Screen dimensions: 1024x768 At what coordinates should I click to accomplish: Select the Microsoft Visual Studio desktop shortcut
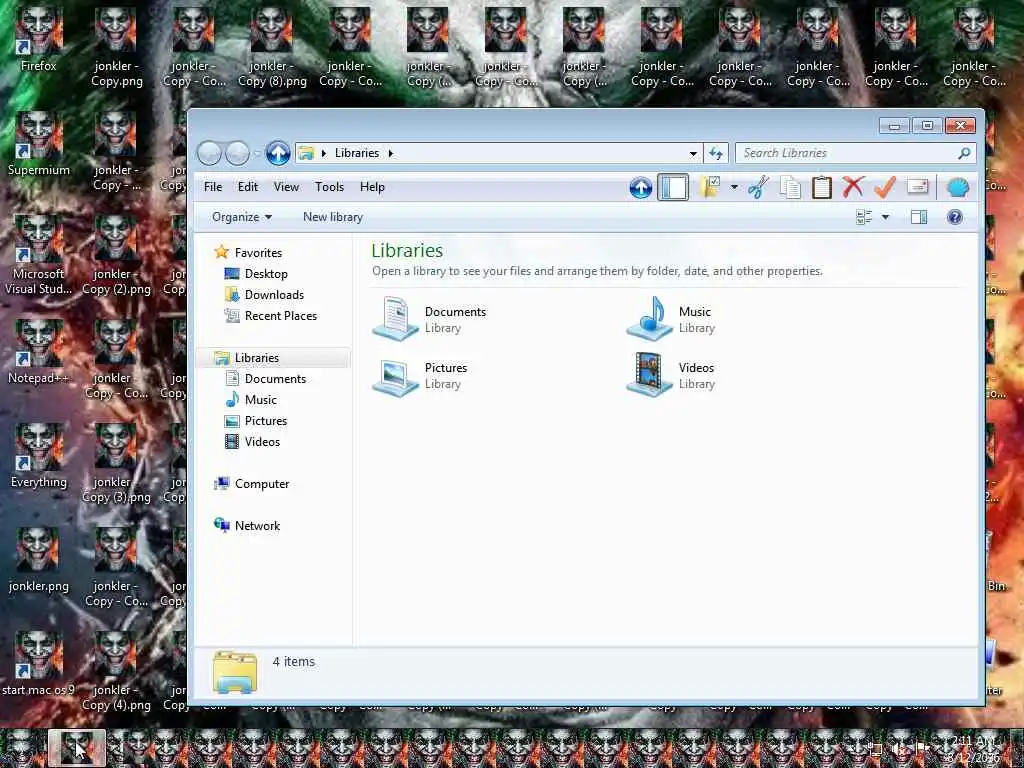[x=39, y=255]
